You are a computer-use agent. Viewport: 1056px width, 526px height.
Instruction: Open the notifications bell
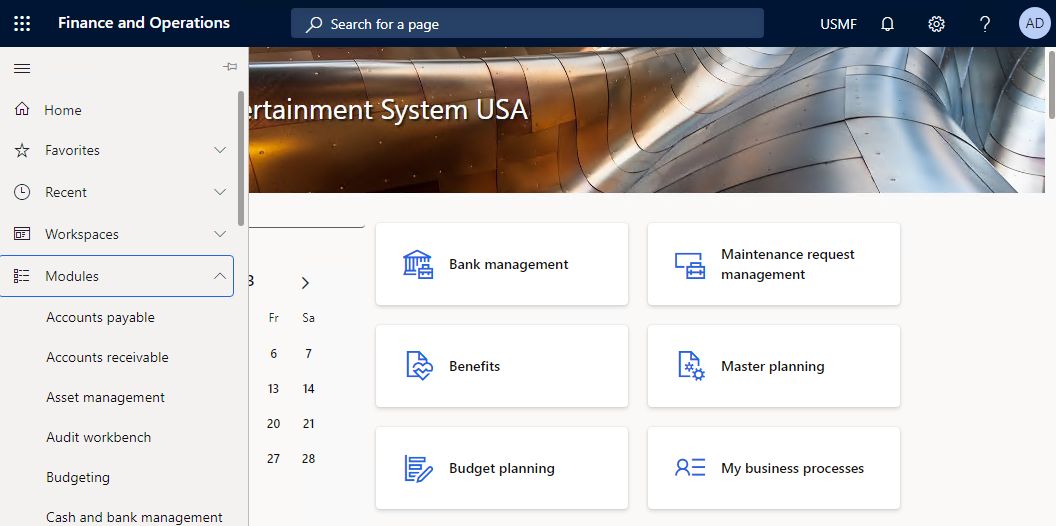[x=888, y=24]
